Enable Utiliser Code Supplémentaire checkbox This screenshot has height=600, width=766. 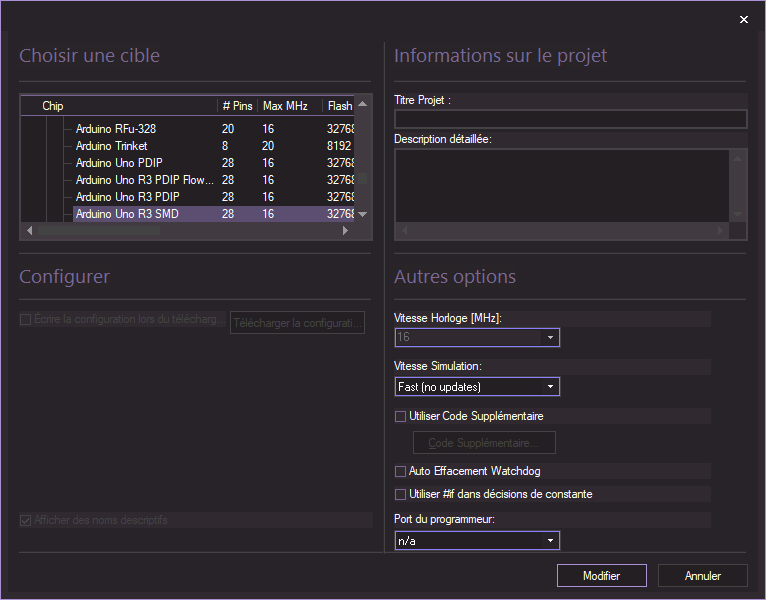click(x=400, y=416)
